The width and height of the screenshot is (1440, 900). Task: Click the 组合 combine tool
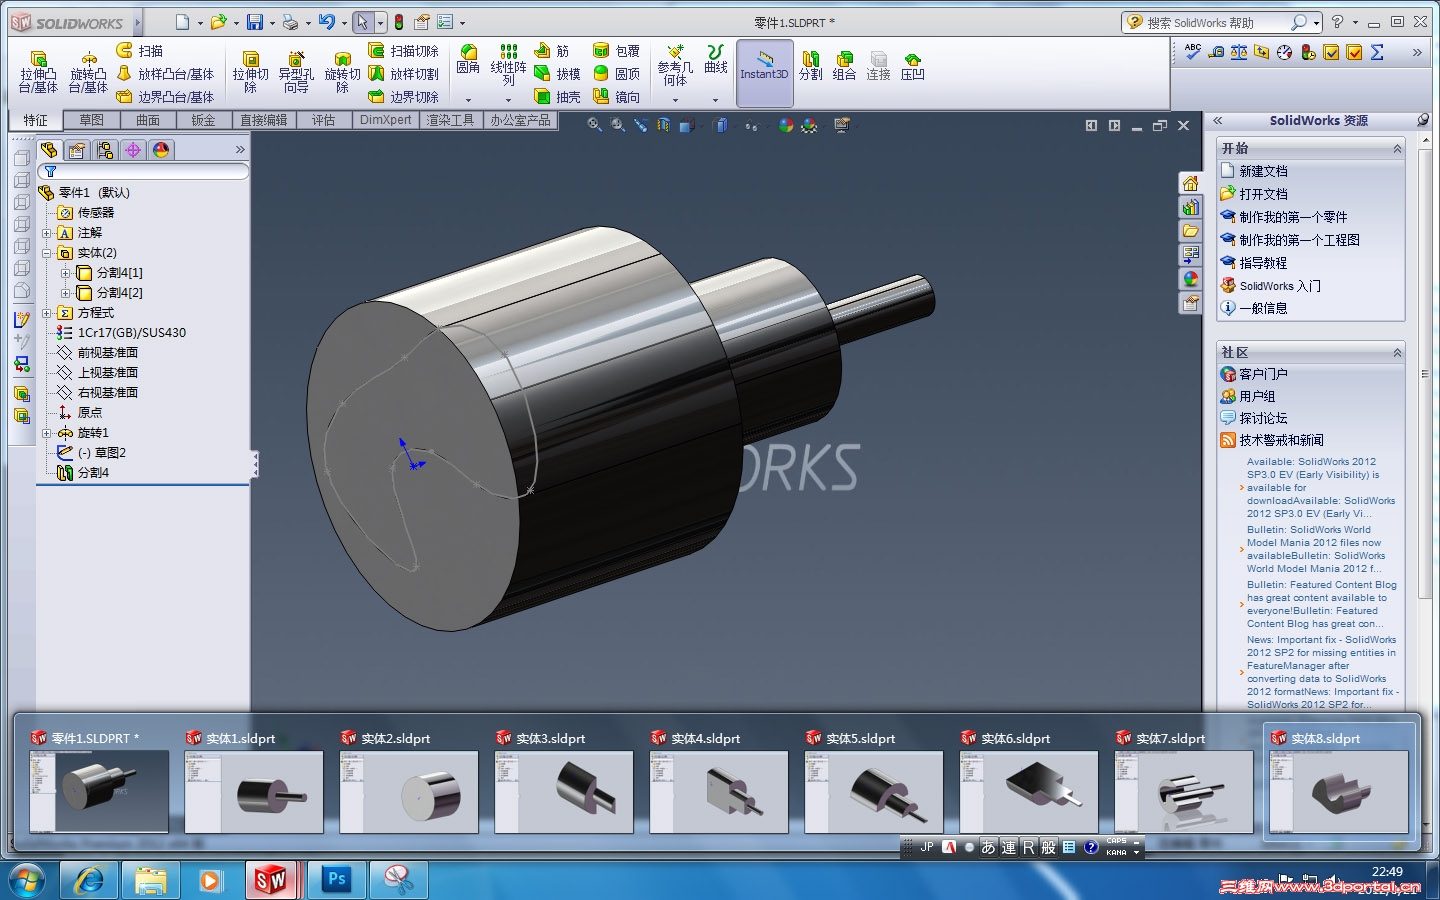(x=844, y=66)
